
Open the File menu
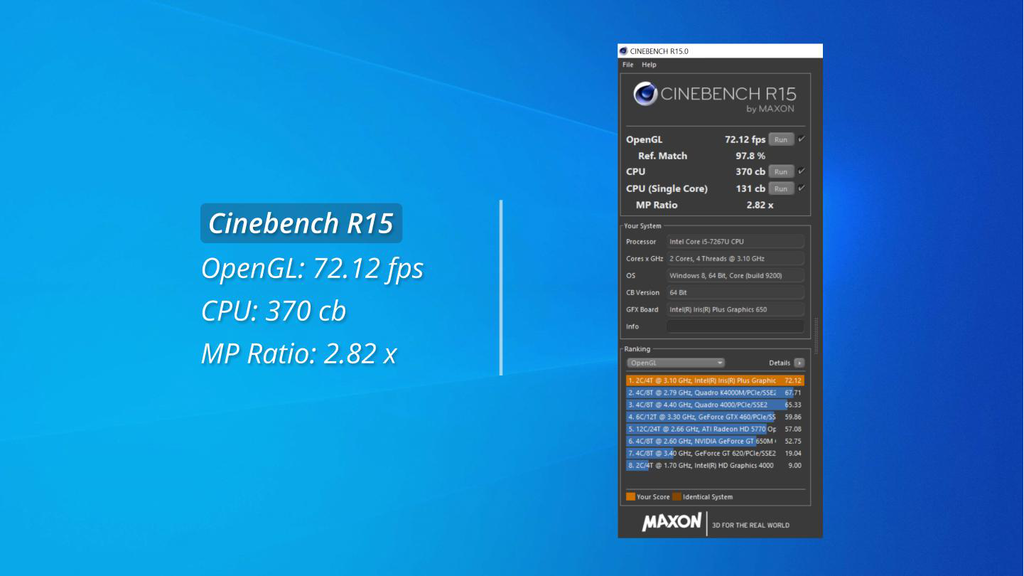[x=628, y=65]
